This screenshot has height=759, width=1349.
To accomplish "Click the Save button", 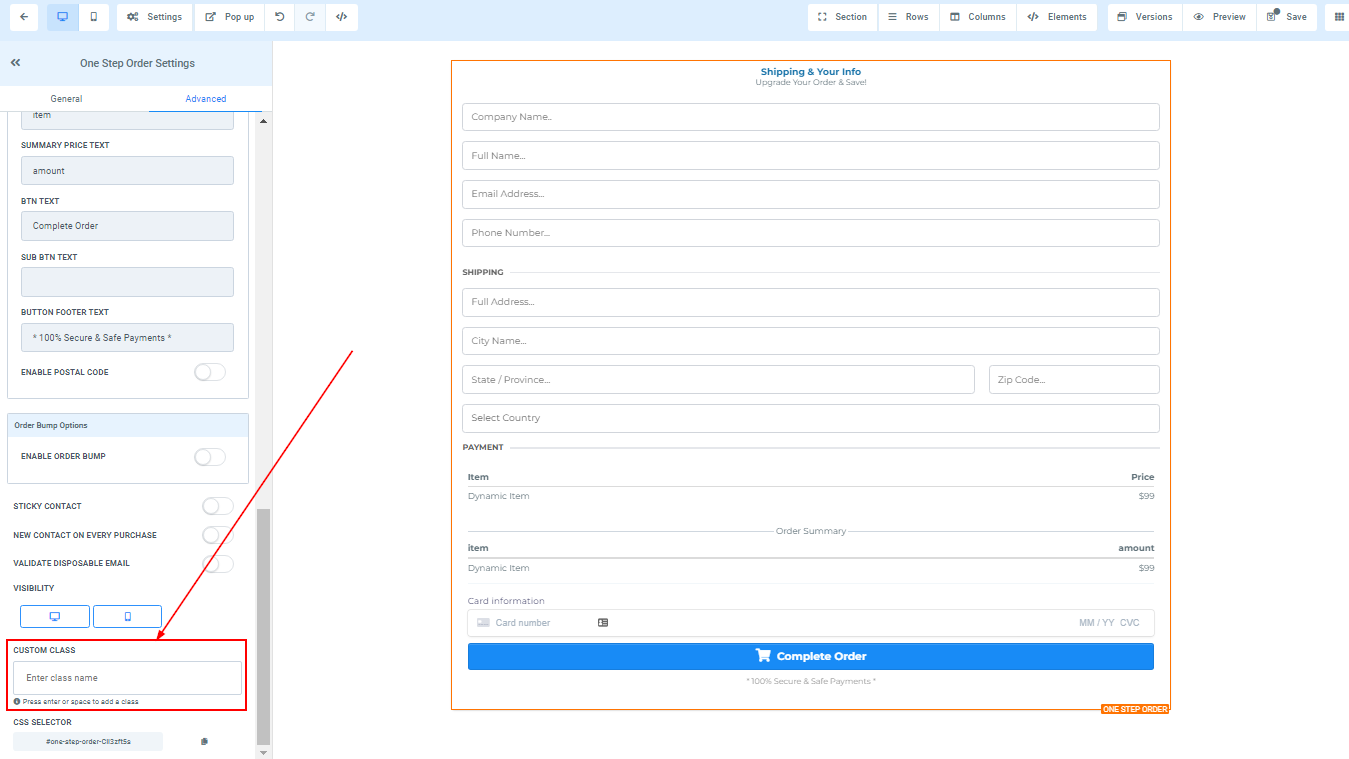I will click(1286, 17).
